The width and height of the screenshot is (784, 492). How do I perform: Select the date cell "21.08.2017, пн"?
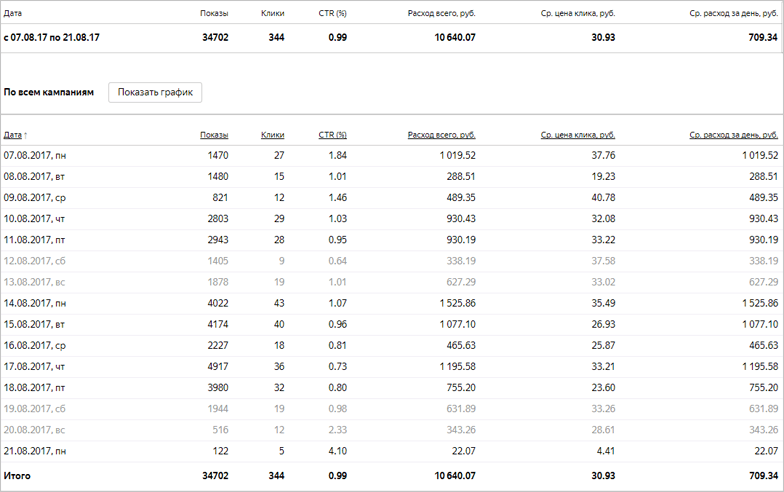35,449
